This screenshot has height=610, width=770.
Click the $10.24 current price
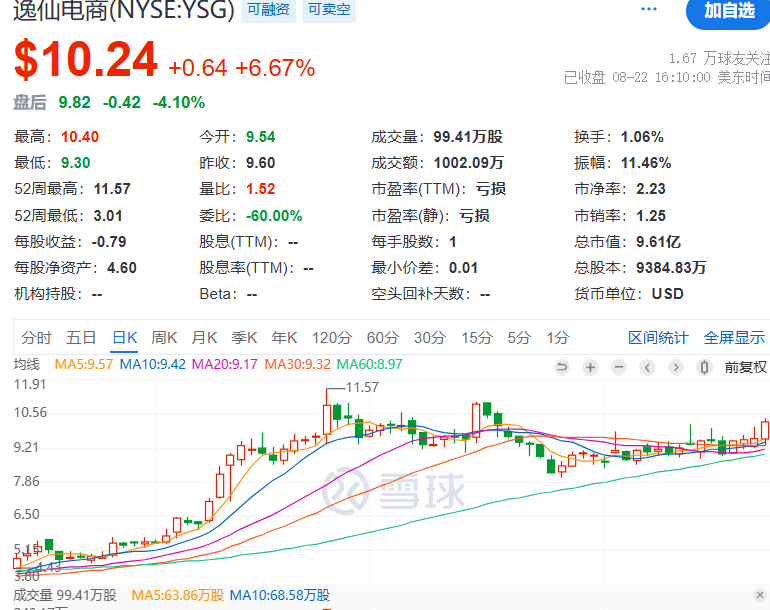[x=86, y=60]
